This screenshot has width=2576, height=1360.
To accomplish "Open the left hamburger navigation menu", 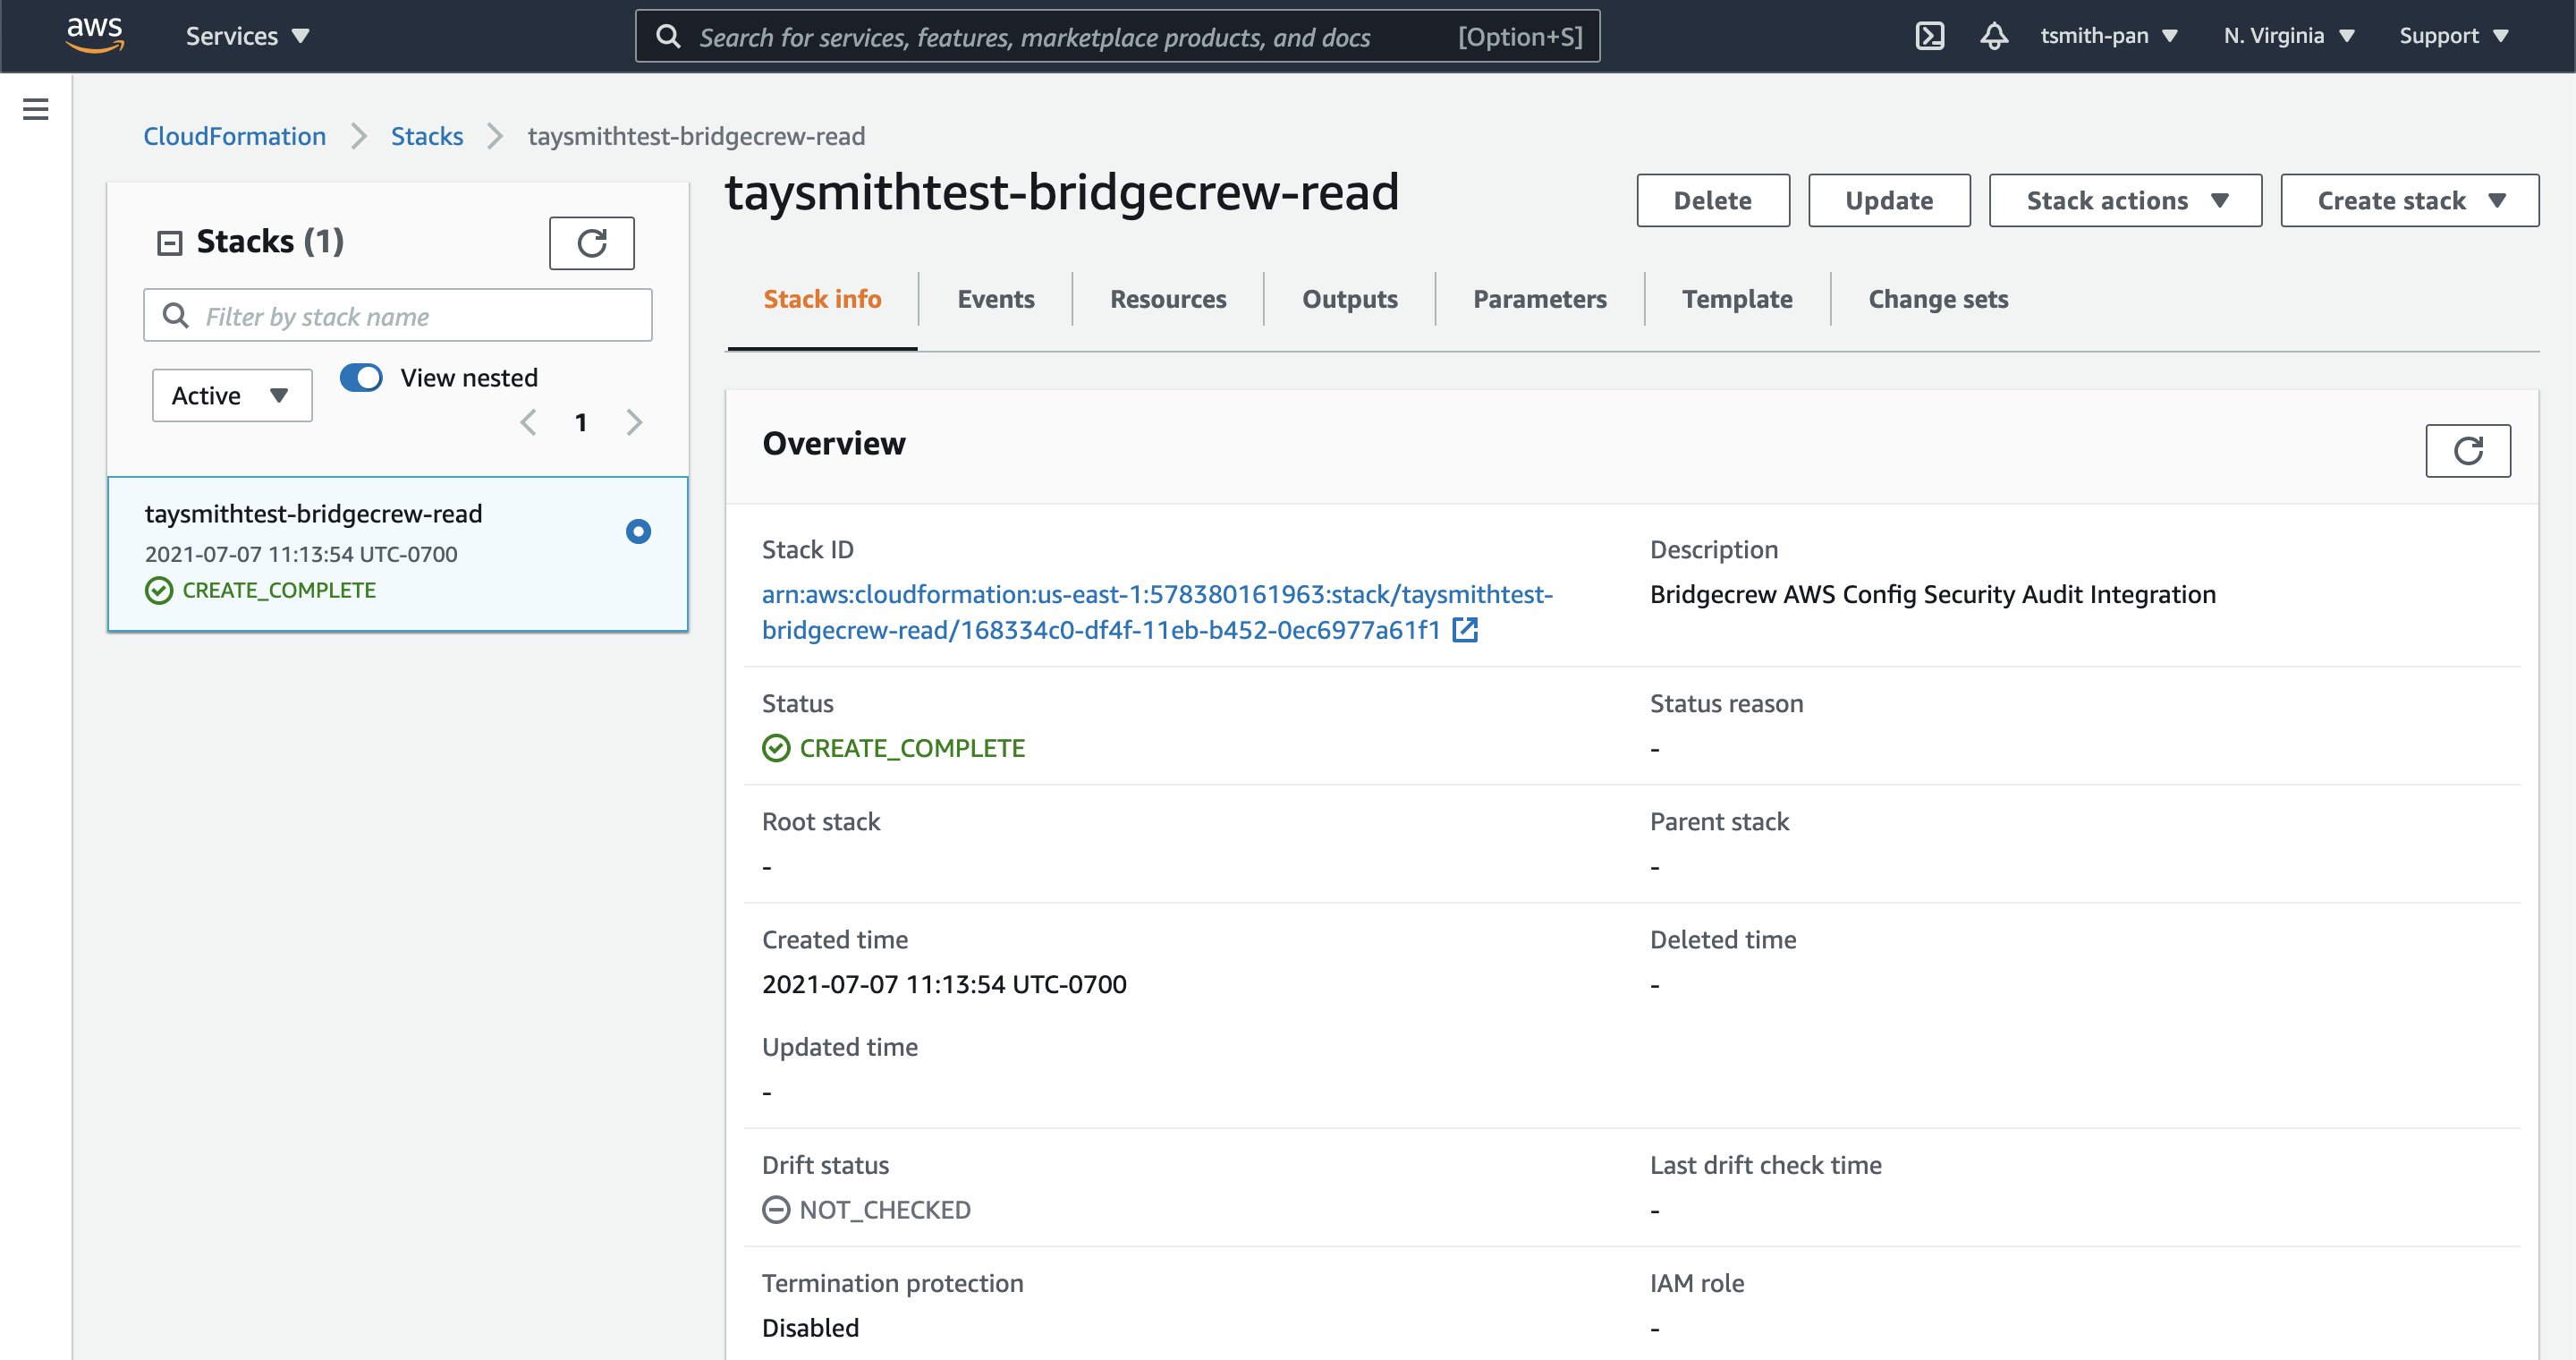I will [x=36, y=109].
